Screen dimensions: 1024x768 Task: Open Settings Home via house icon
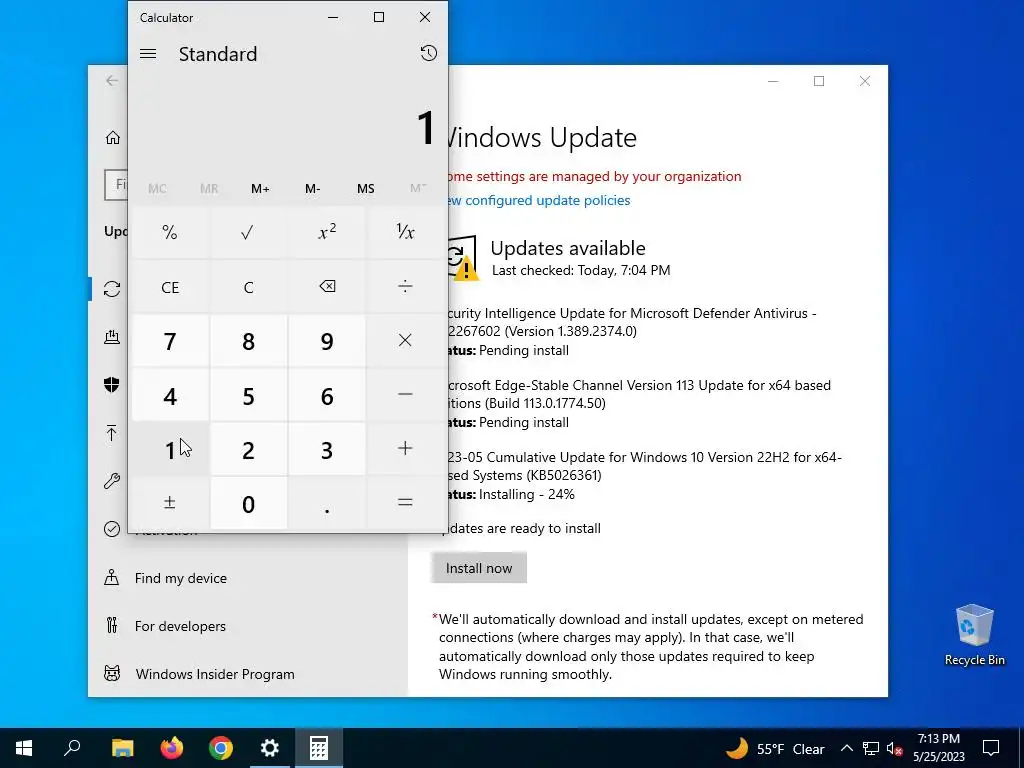tap(112, 138)
